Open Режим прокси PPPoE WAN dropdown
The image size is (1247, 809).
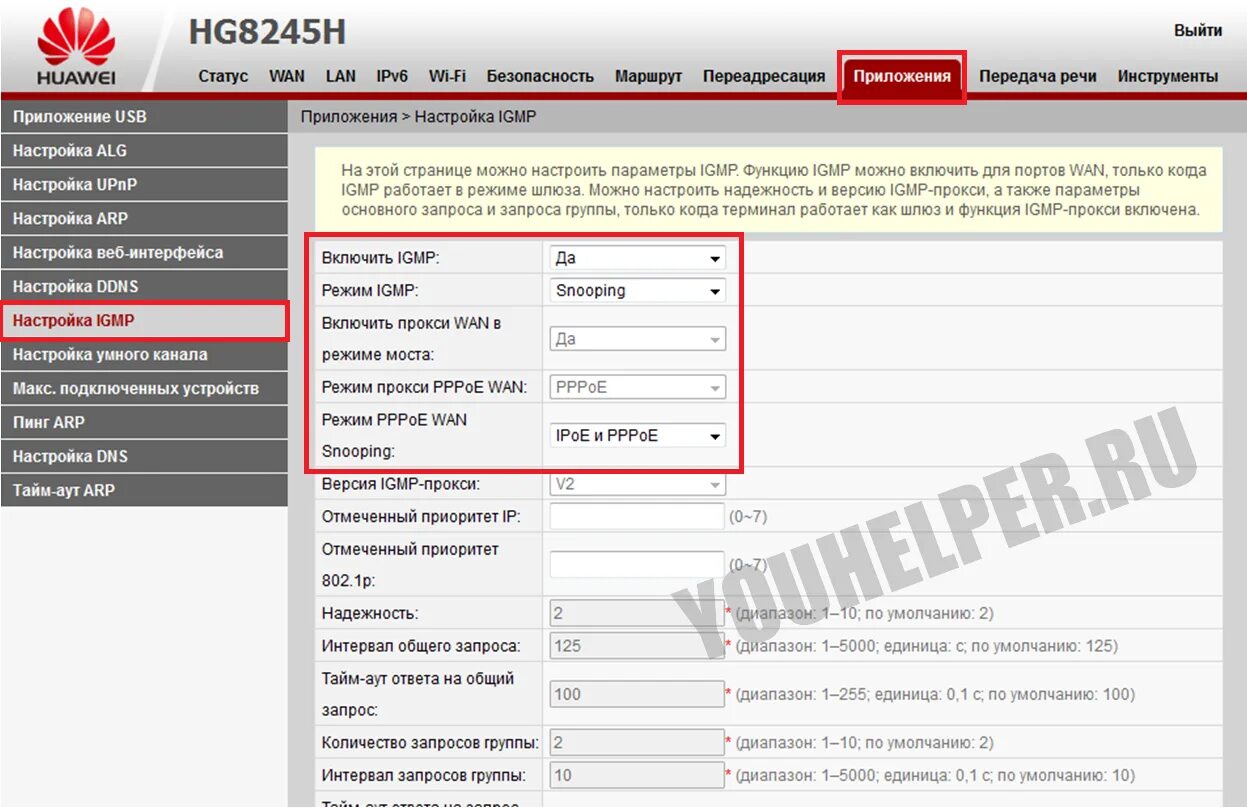click(x=637, y=387)
